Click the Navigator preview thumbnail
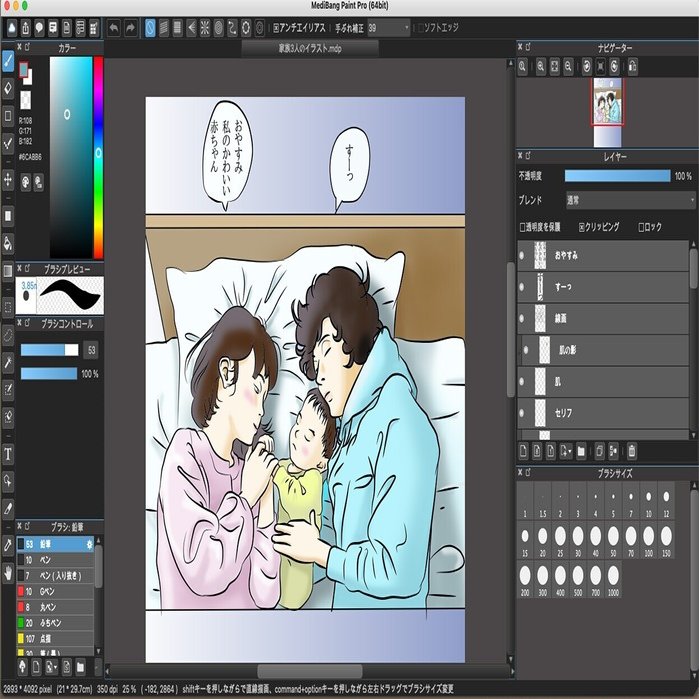 (607, 112)
